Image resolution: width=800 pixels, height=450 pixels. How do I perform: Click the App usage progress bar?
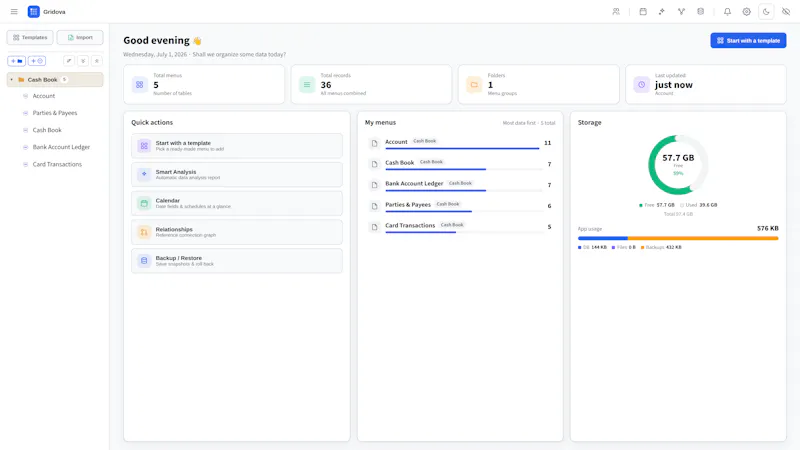[x=678, y=238]
